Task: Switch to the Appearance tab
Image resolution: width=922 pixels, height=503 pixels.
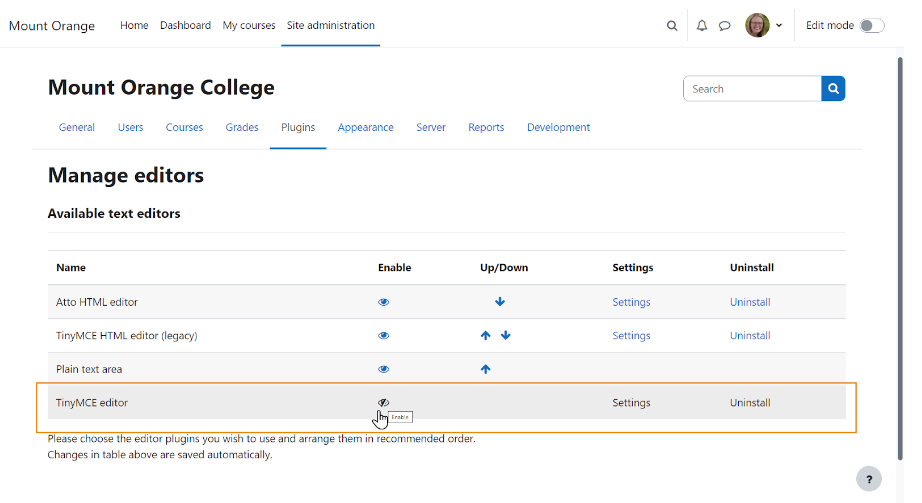Action: click(x=365, y=128)
